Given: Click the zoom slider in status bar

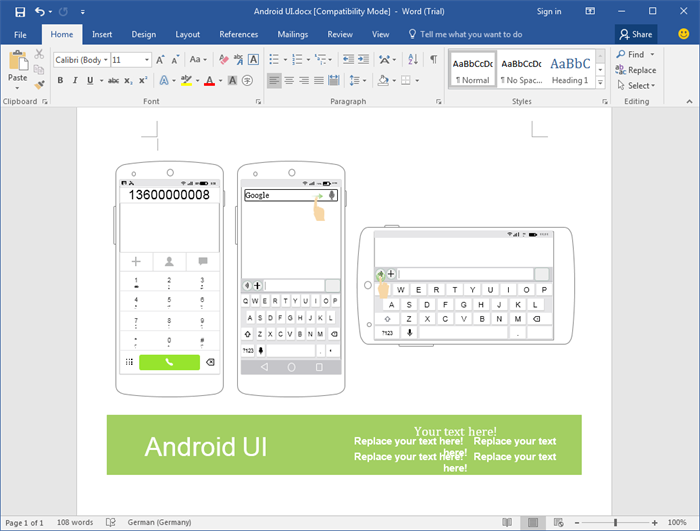Looking at the screenshot, I should pos(617,522).
